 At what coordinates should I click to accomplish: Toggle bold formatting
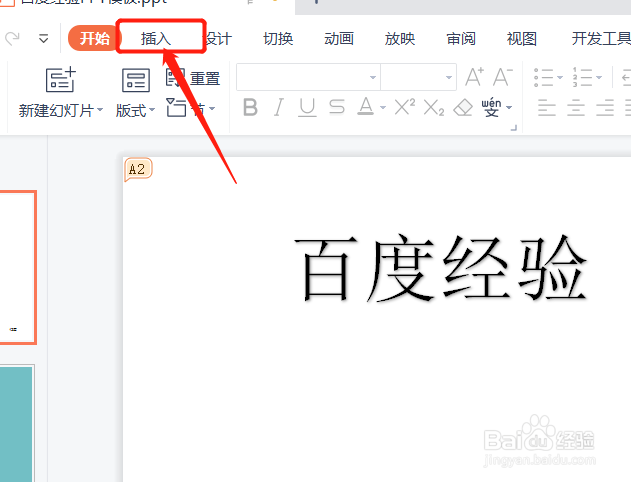250,107
